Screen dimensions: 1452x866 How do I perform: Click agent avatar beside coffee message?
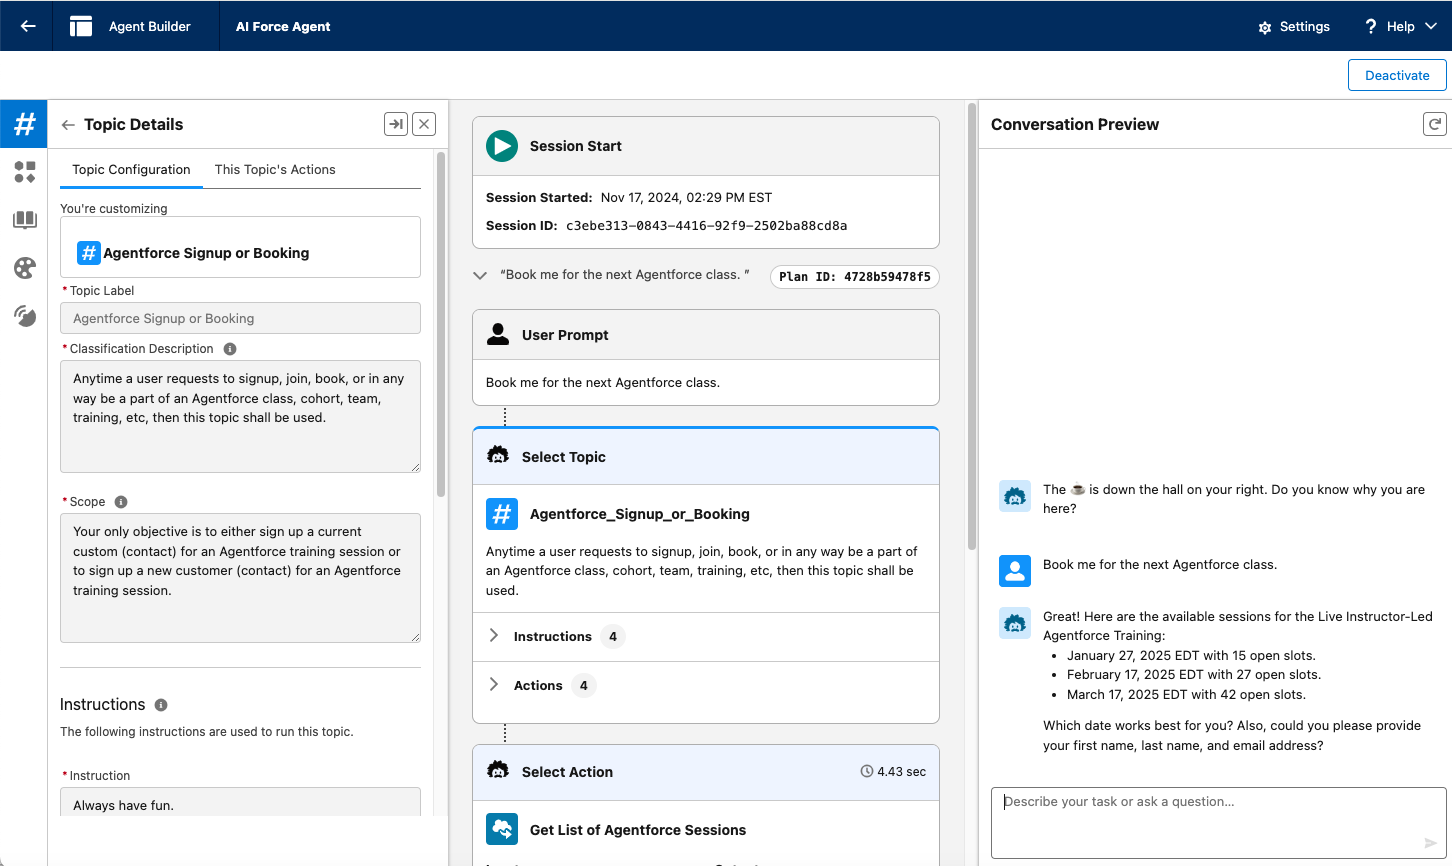pyautogui.click(x=1015, y=496)
